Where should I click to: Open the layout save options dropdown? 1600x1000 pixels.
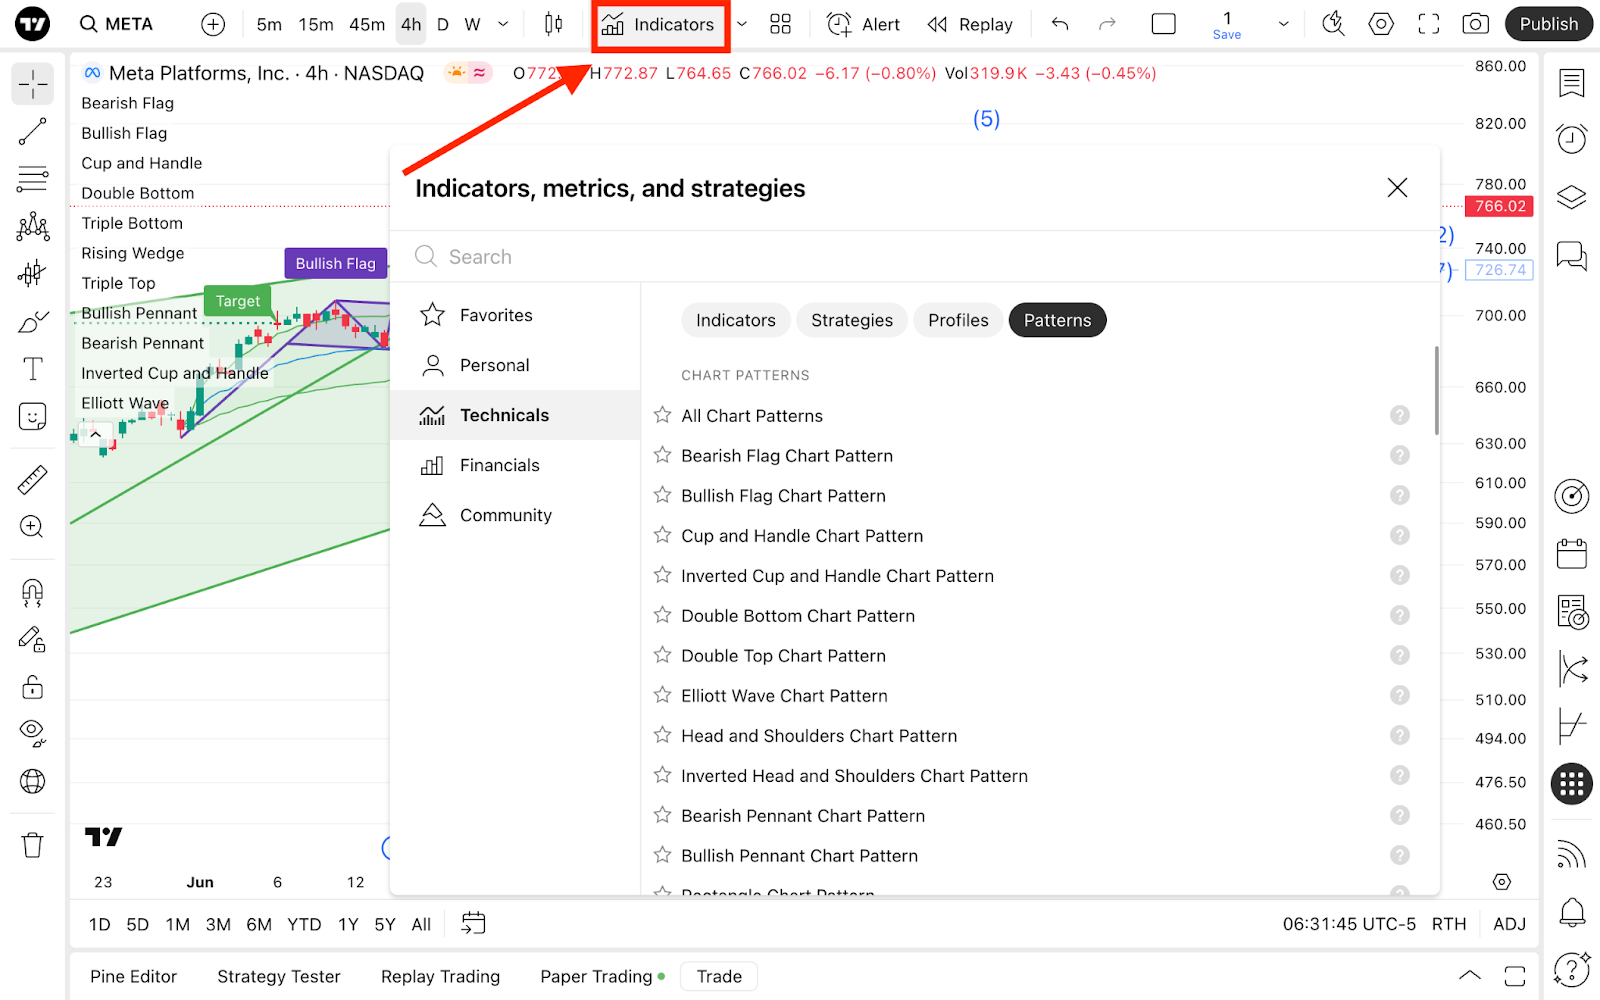click(1283, 24)
